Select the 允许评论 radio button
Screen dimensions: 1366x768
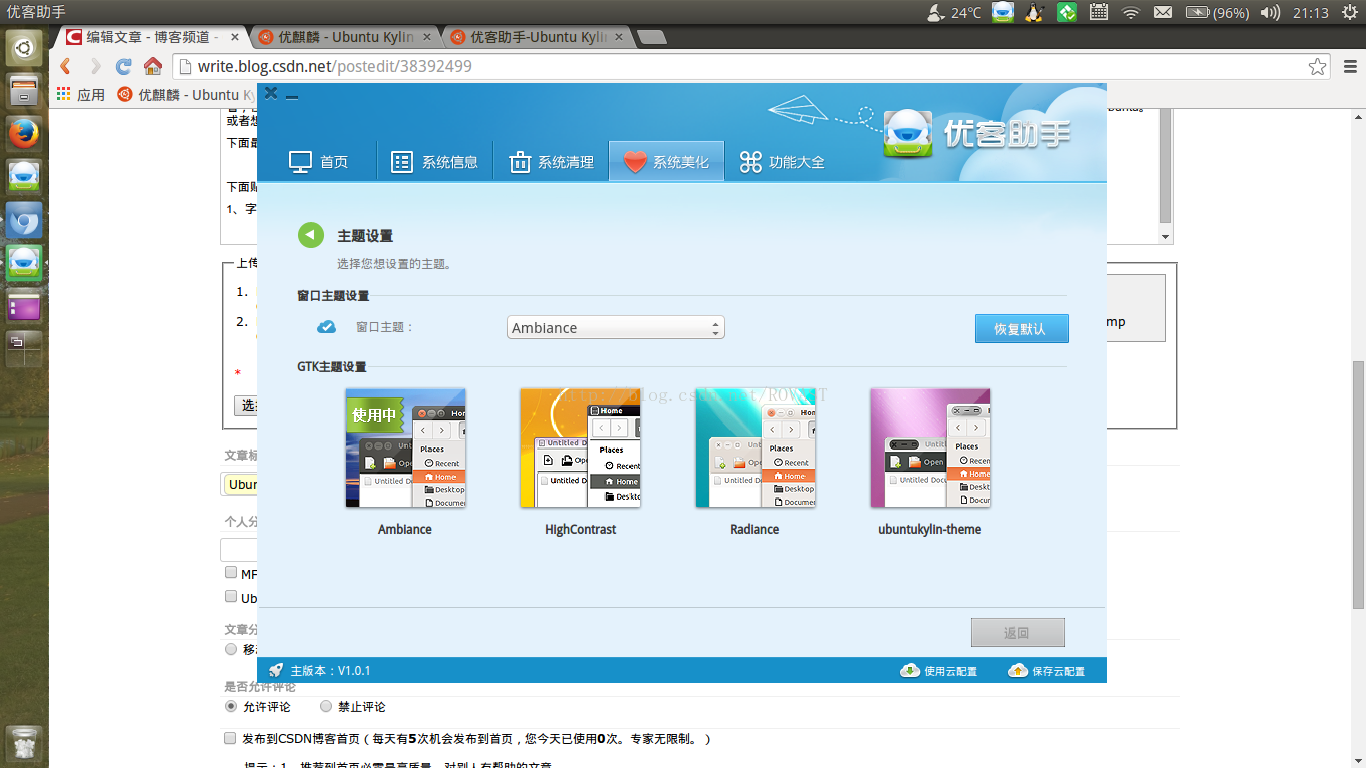(232, 706)
